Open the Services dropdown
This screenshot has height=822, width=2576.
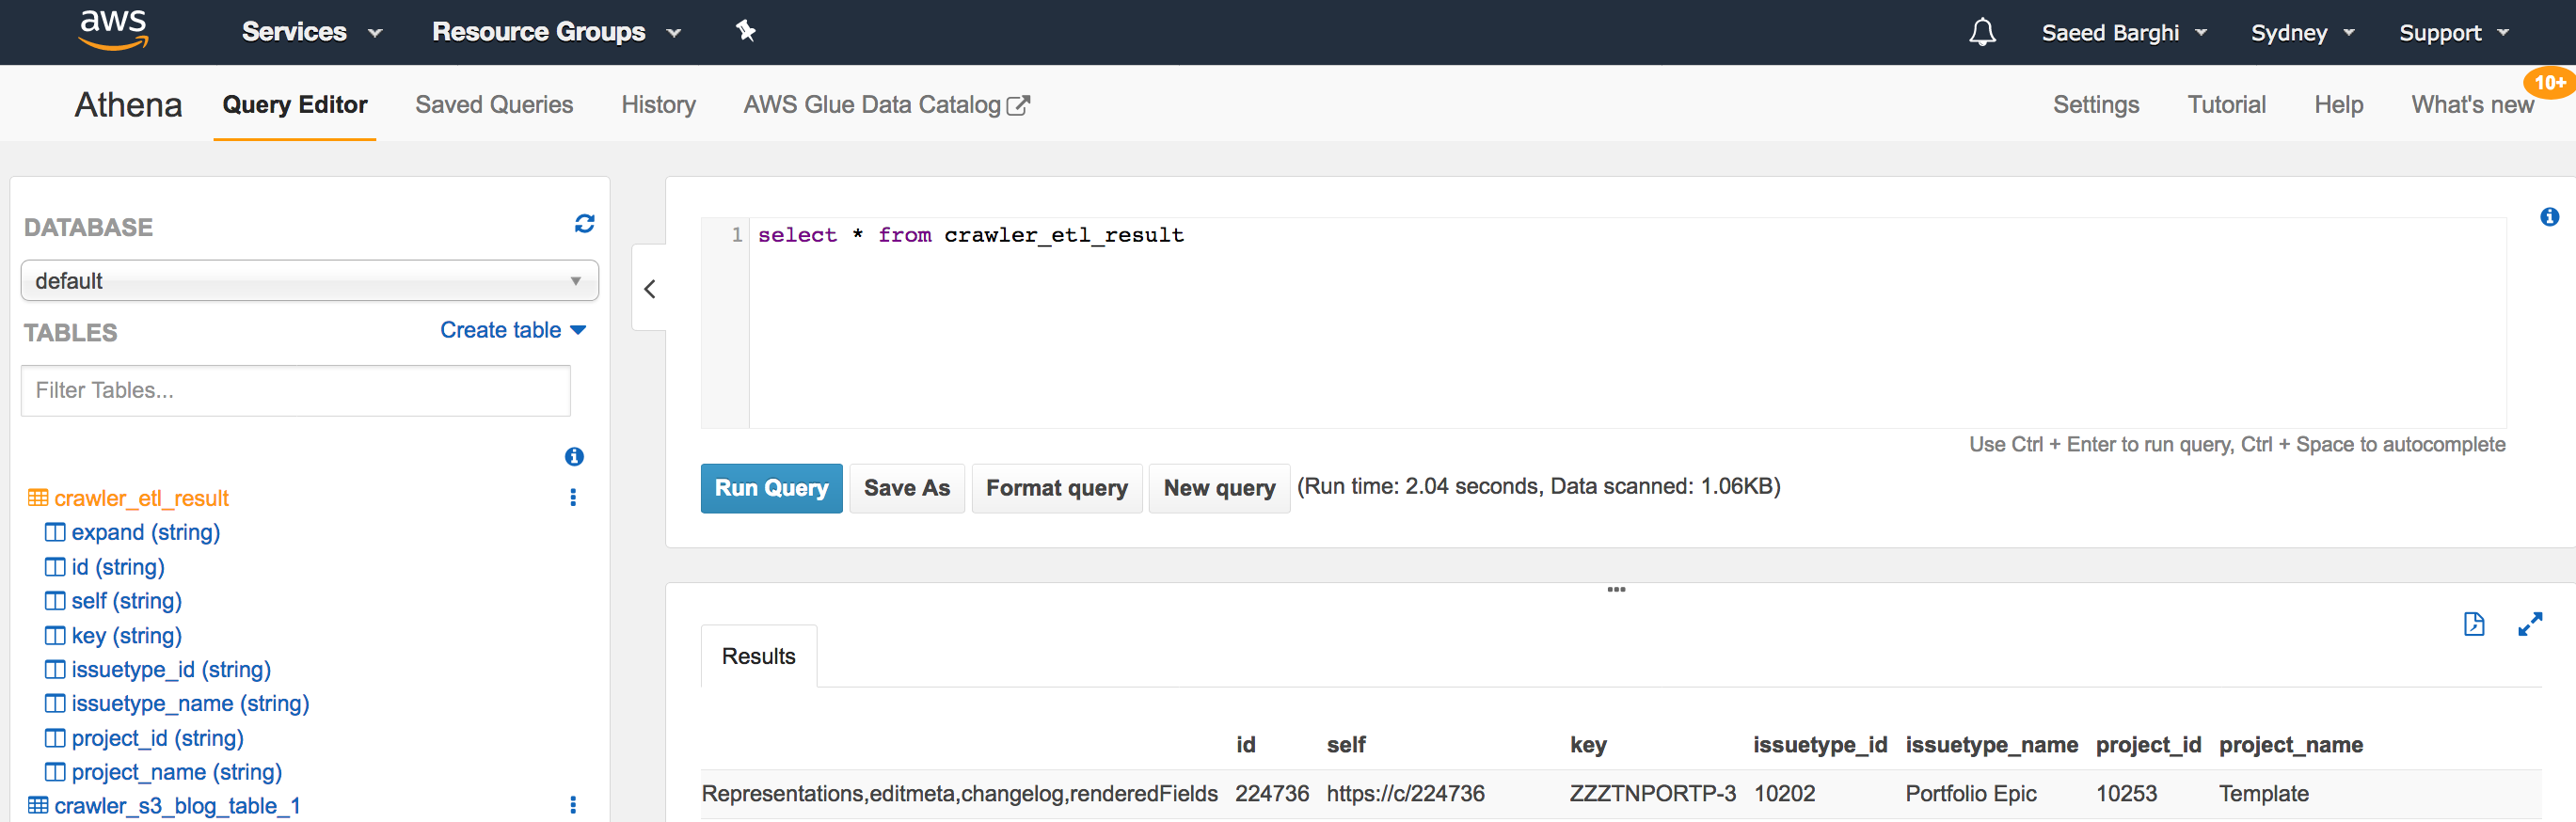coord(312,32)
